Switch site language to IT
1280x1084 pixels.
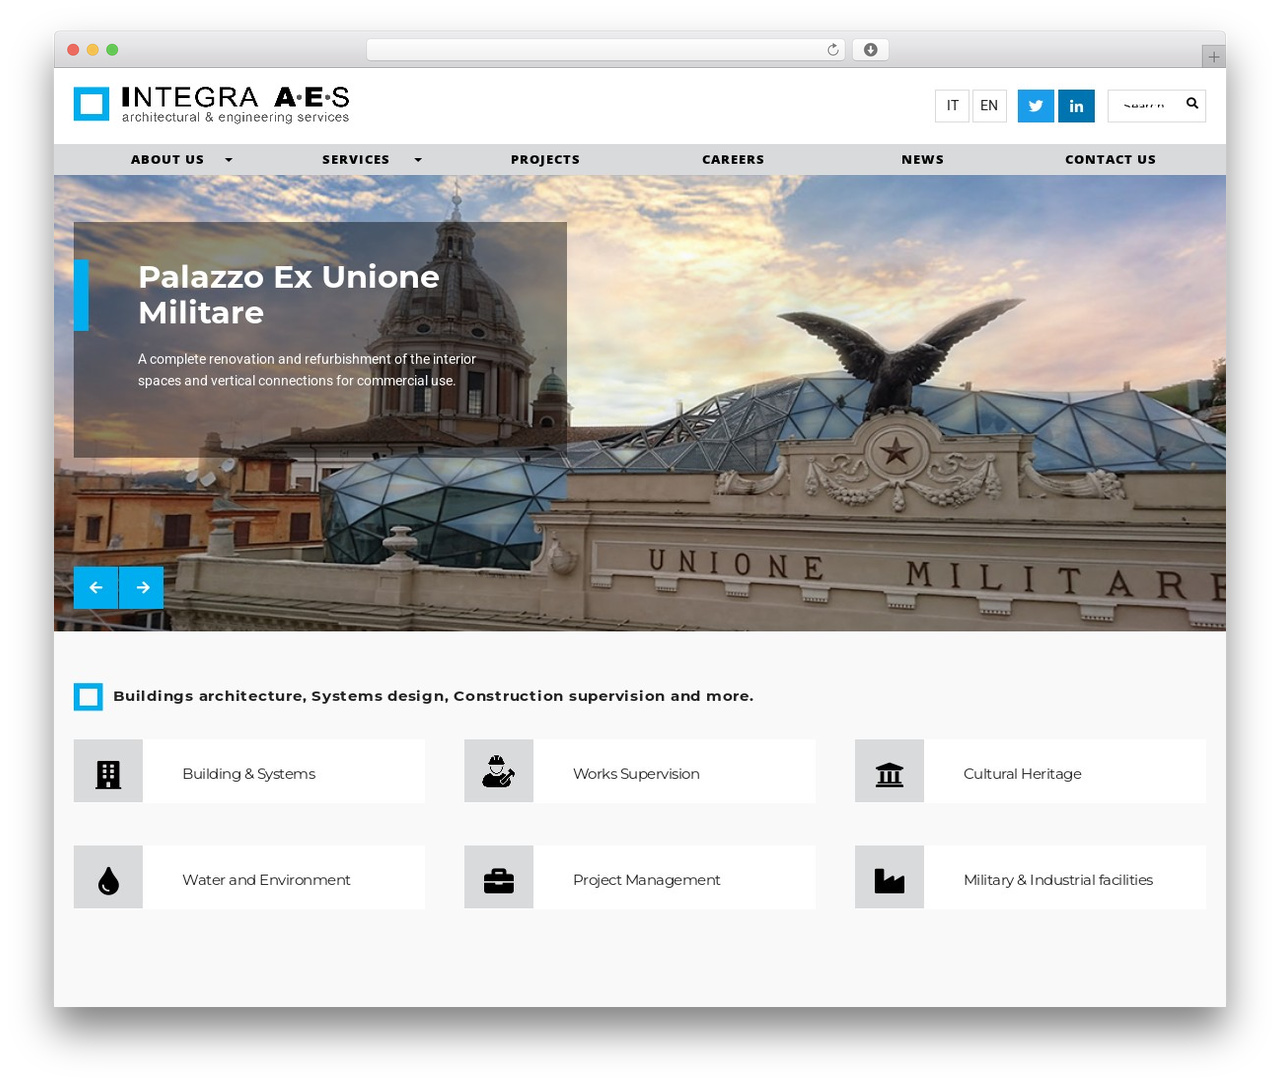[952, 106]
